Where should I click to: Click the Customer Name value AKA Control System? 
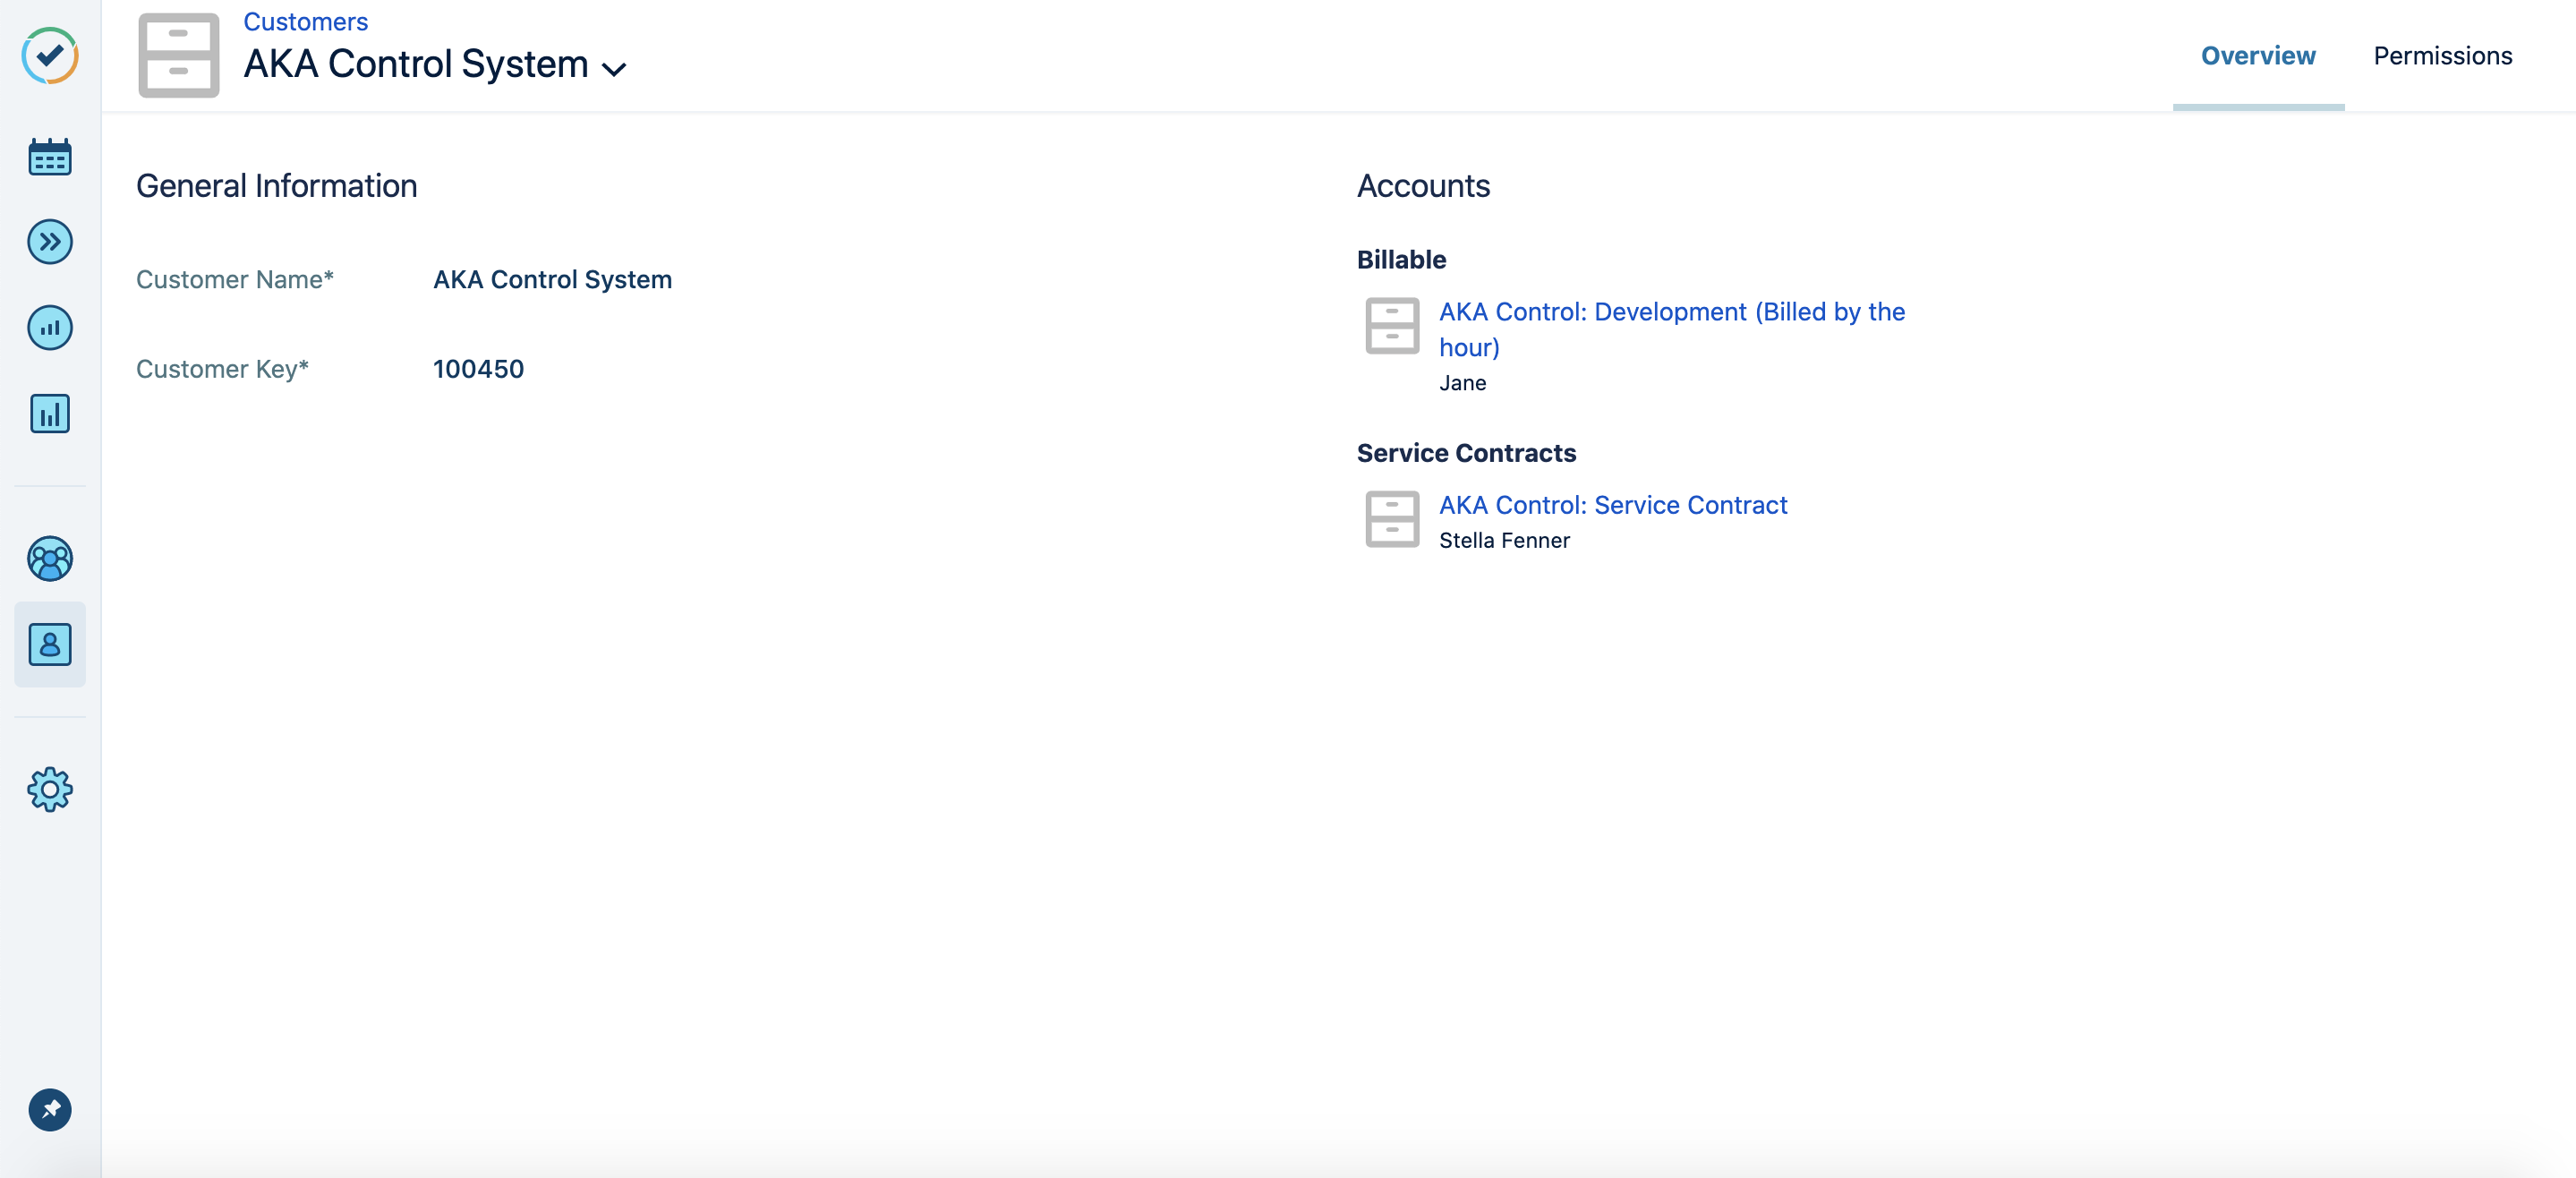click(x=552, y=279)
